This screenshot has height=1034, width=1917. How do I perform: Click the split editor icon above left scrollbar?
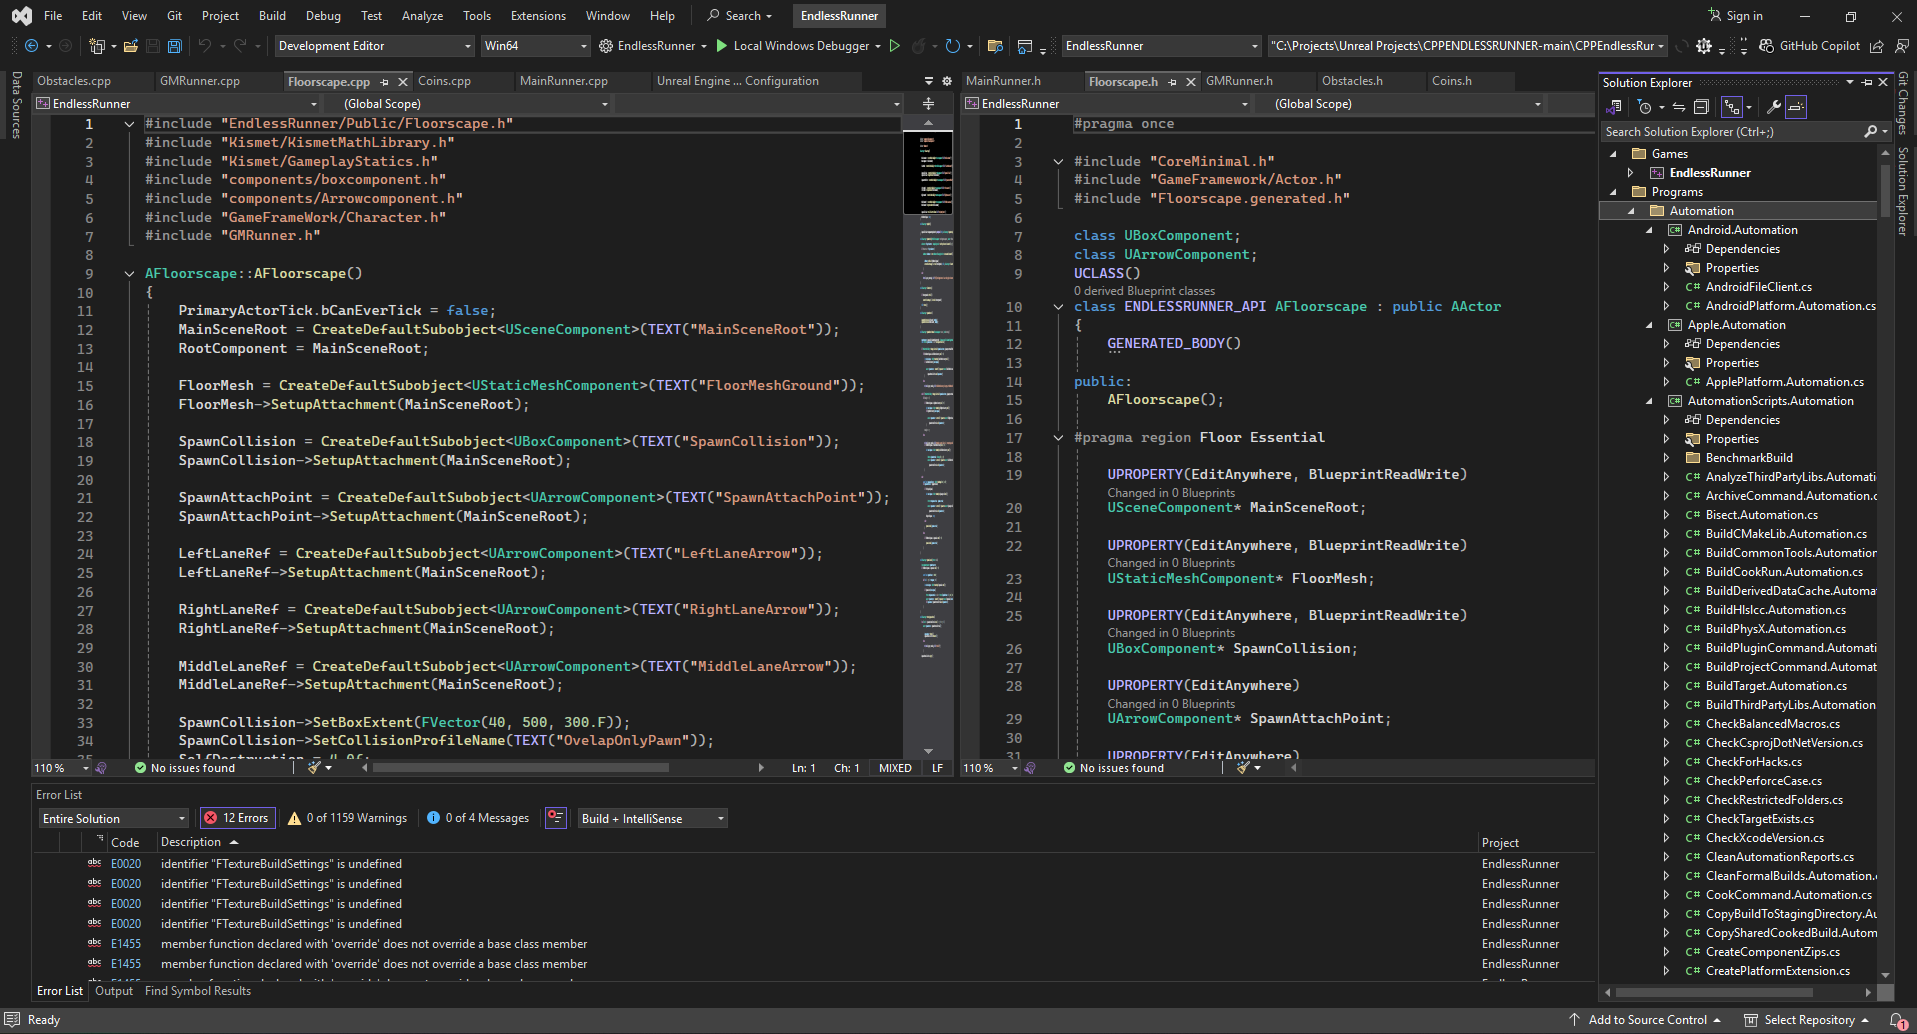tap(928, 104)
